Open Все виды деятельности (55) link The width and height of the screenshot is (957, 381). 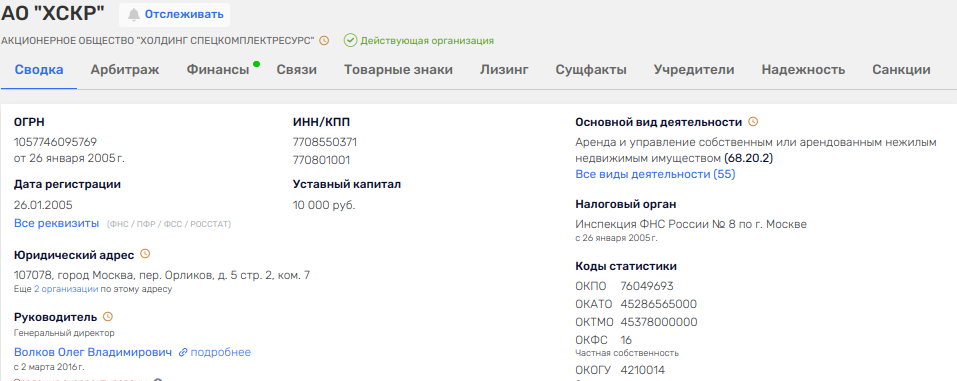point(655,174)
